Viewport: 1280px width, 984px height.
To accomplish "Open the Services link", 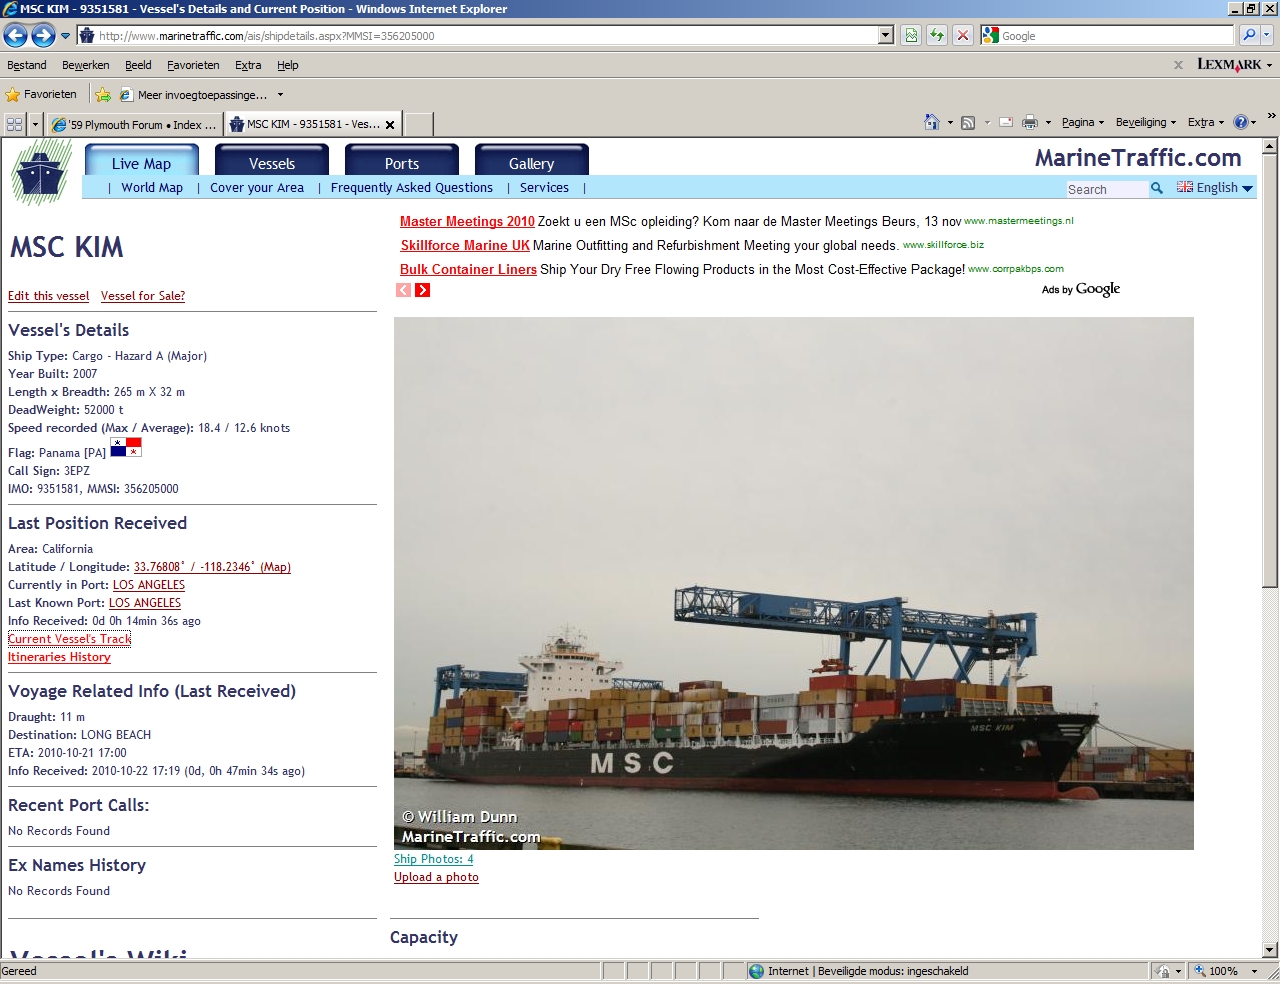I will [x=544, y=187].
